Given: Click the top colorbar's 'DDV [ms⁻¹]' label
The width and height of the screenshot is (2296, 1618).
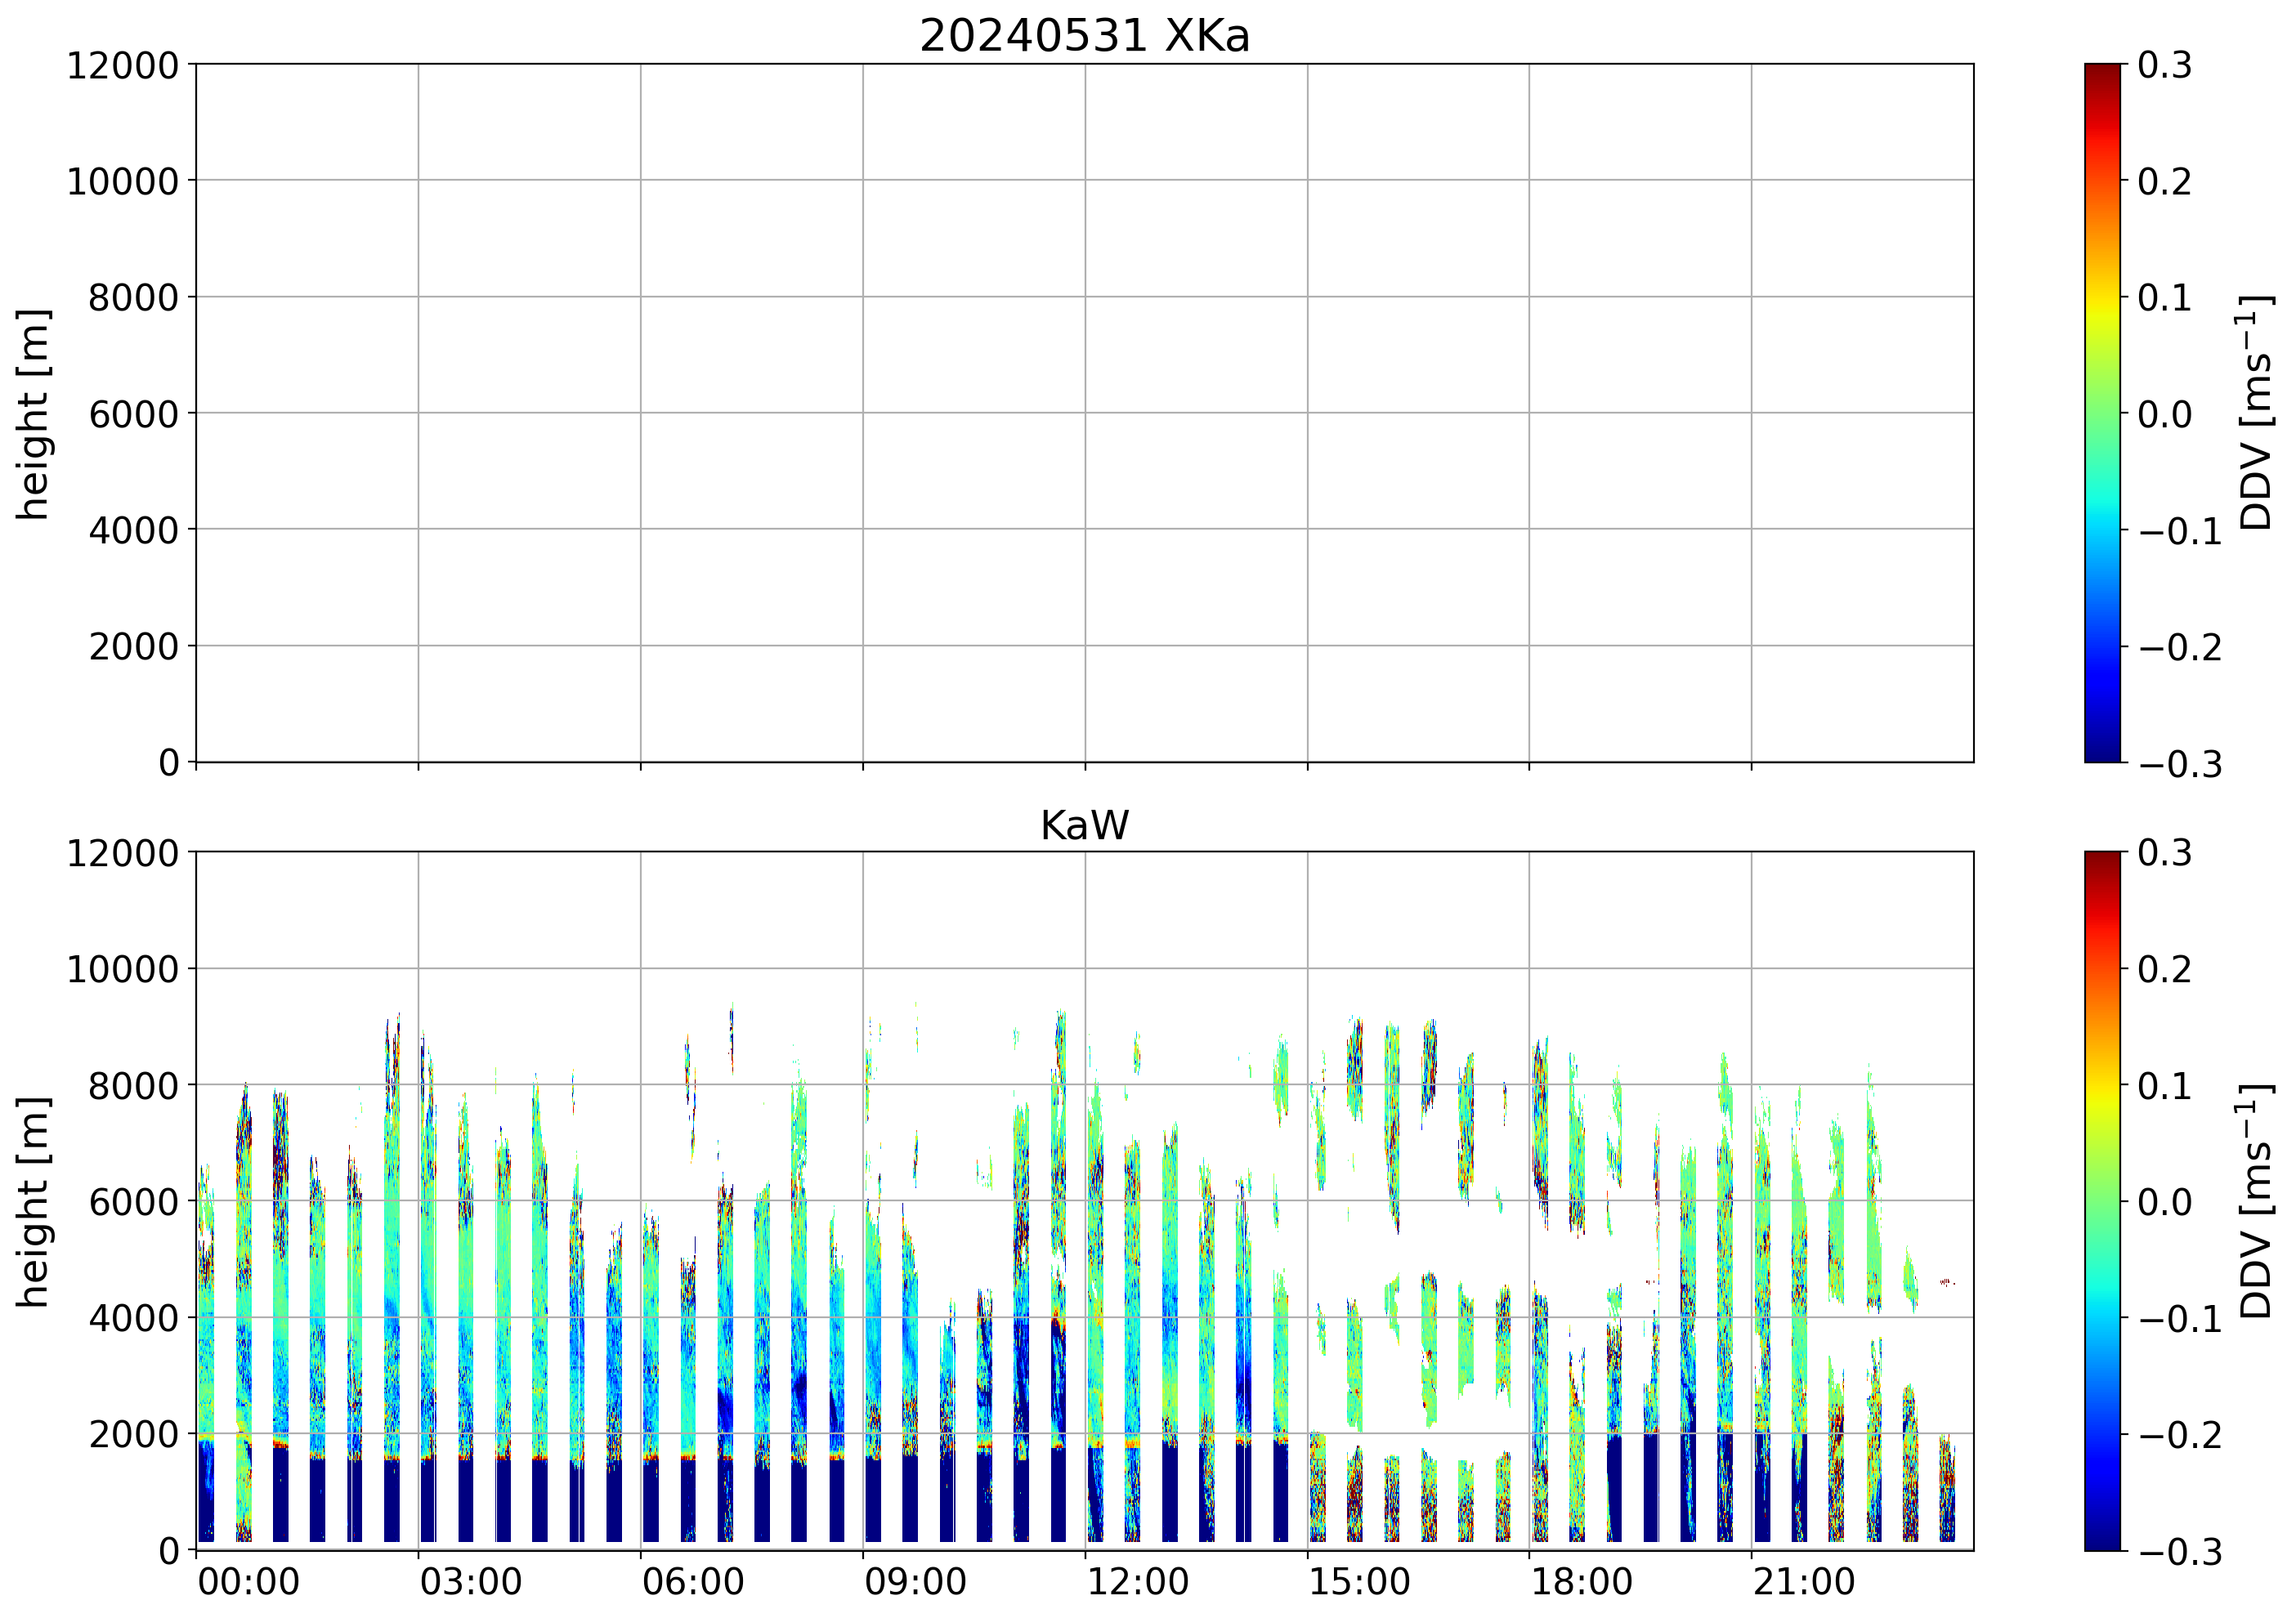Looking at the screenshot, I should pyautogui.click(x=2256, y=413).
